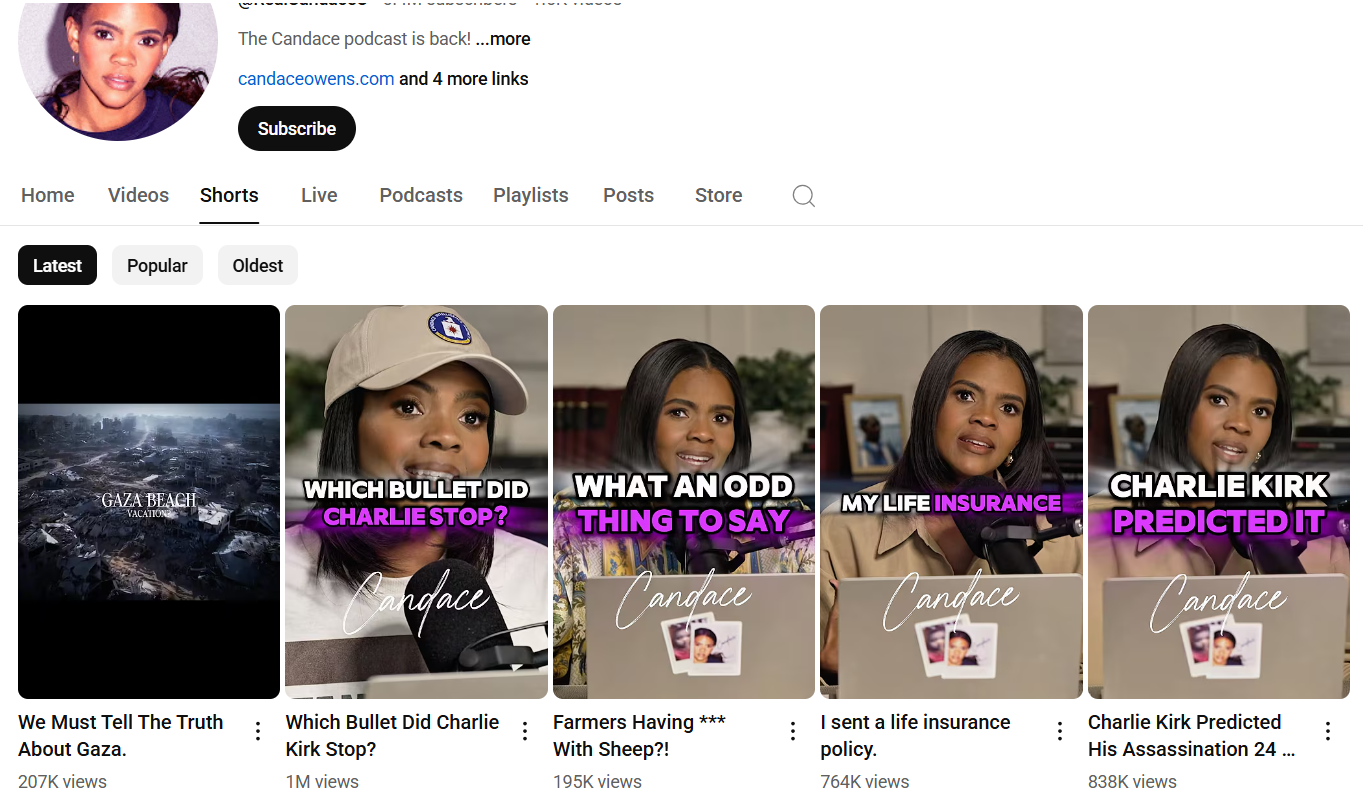The width and height of the screenshot is (1363, 792).
Task: Switch to the Videos tab
Action: point(138,195)
